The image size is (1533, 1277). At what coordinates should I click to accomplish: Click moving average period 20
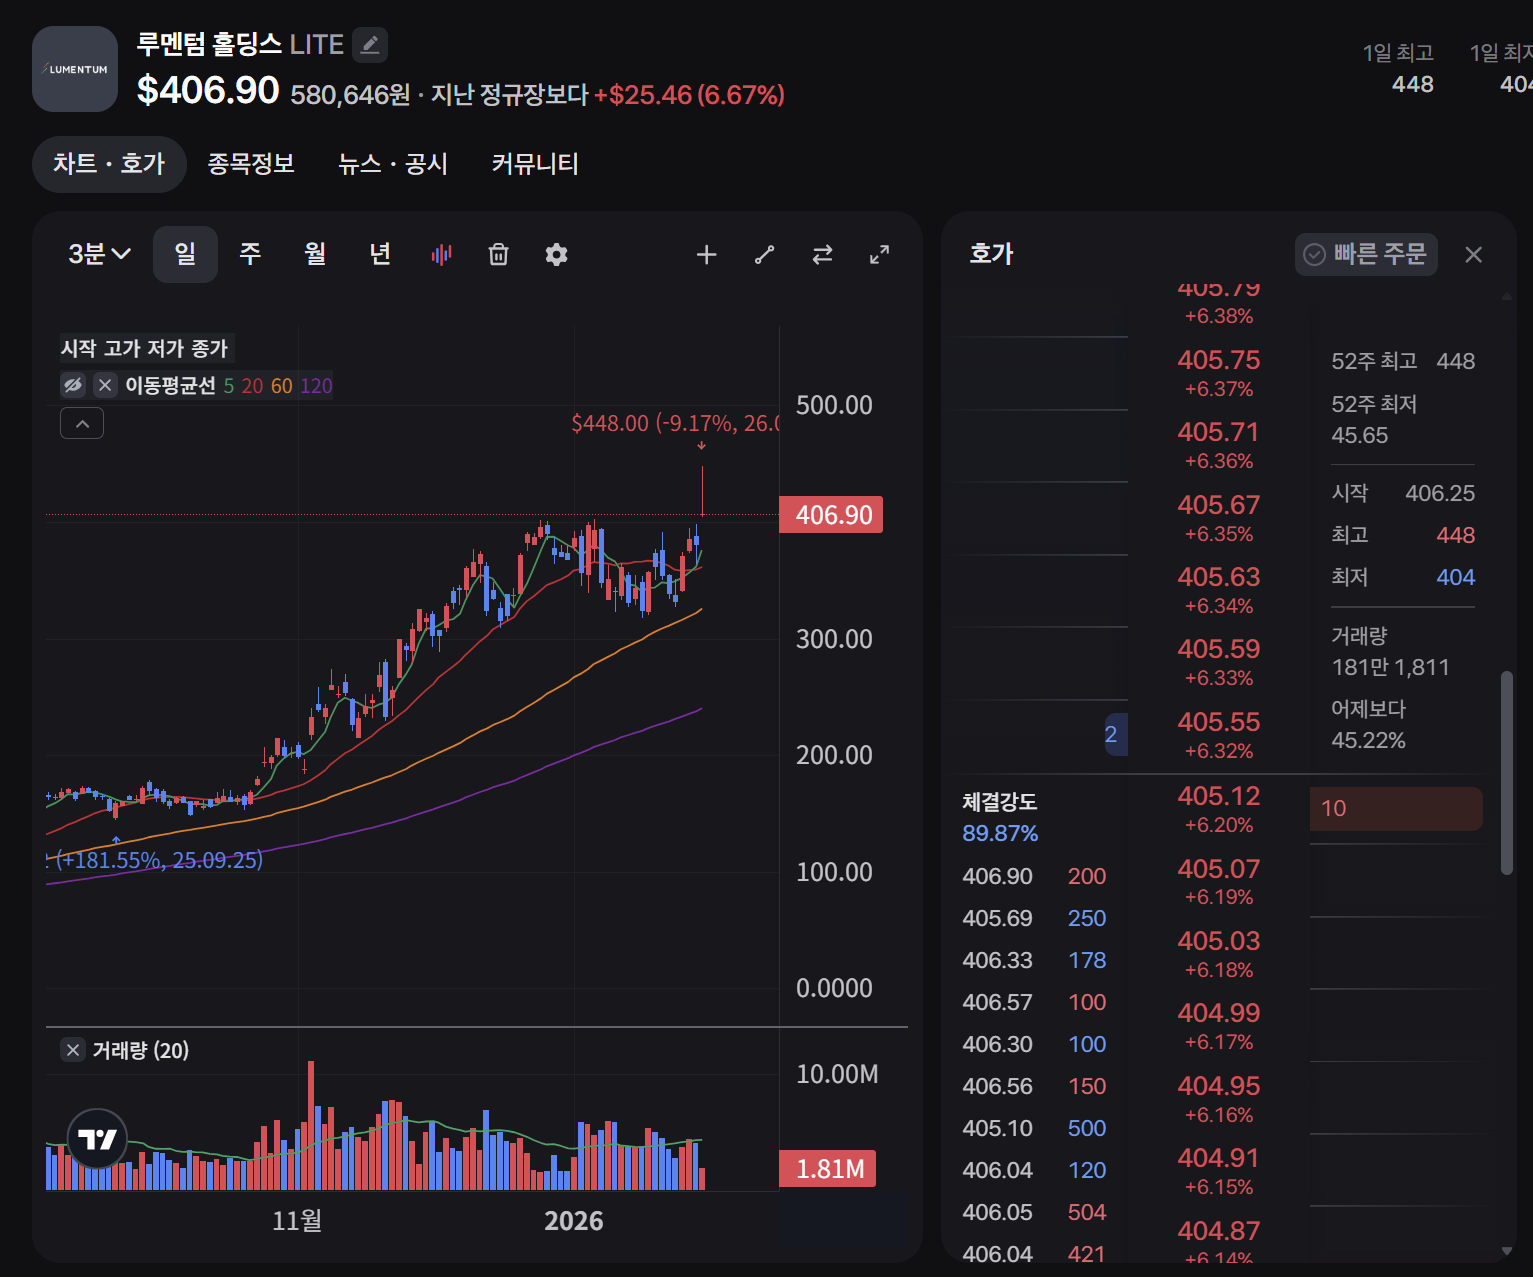coord(252,386)
